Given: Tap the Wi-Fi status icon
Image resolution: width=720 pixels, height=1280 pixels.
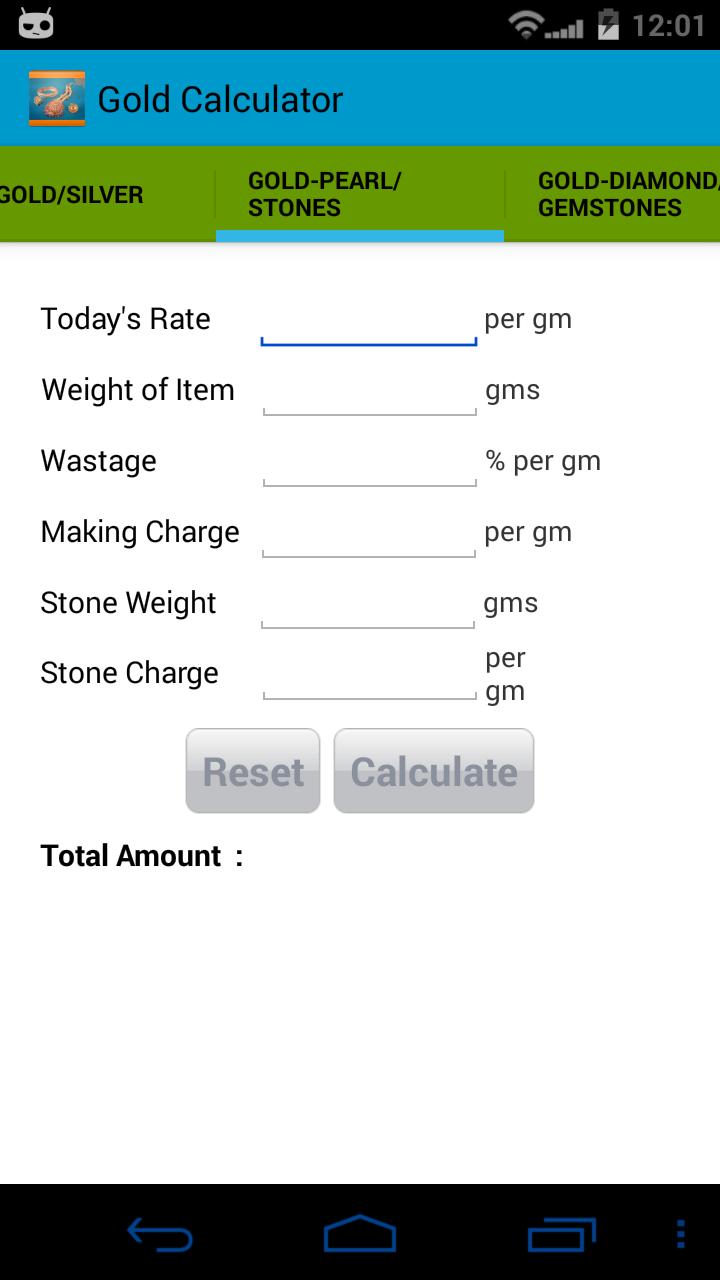Looking at the screenshot, I should pos(526,25).
